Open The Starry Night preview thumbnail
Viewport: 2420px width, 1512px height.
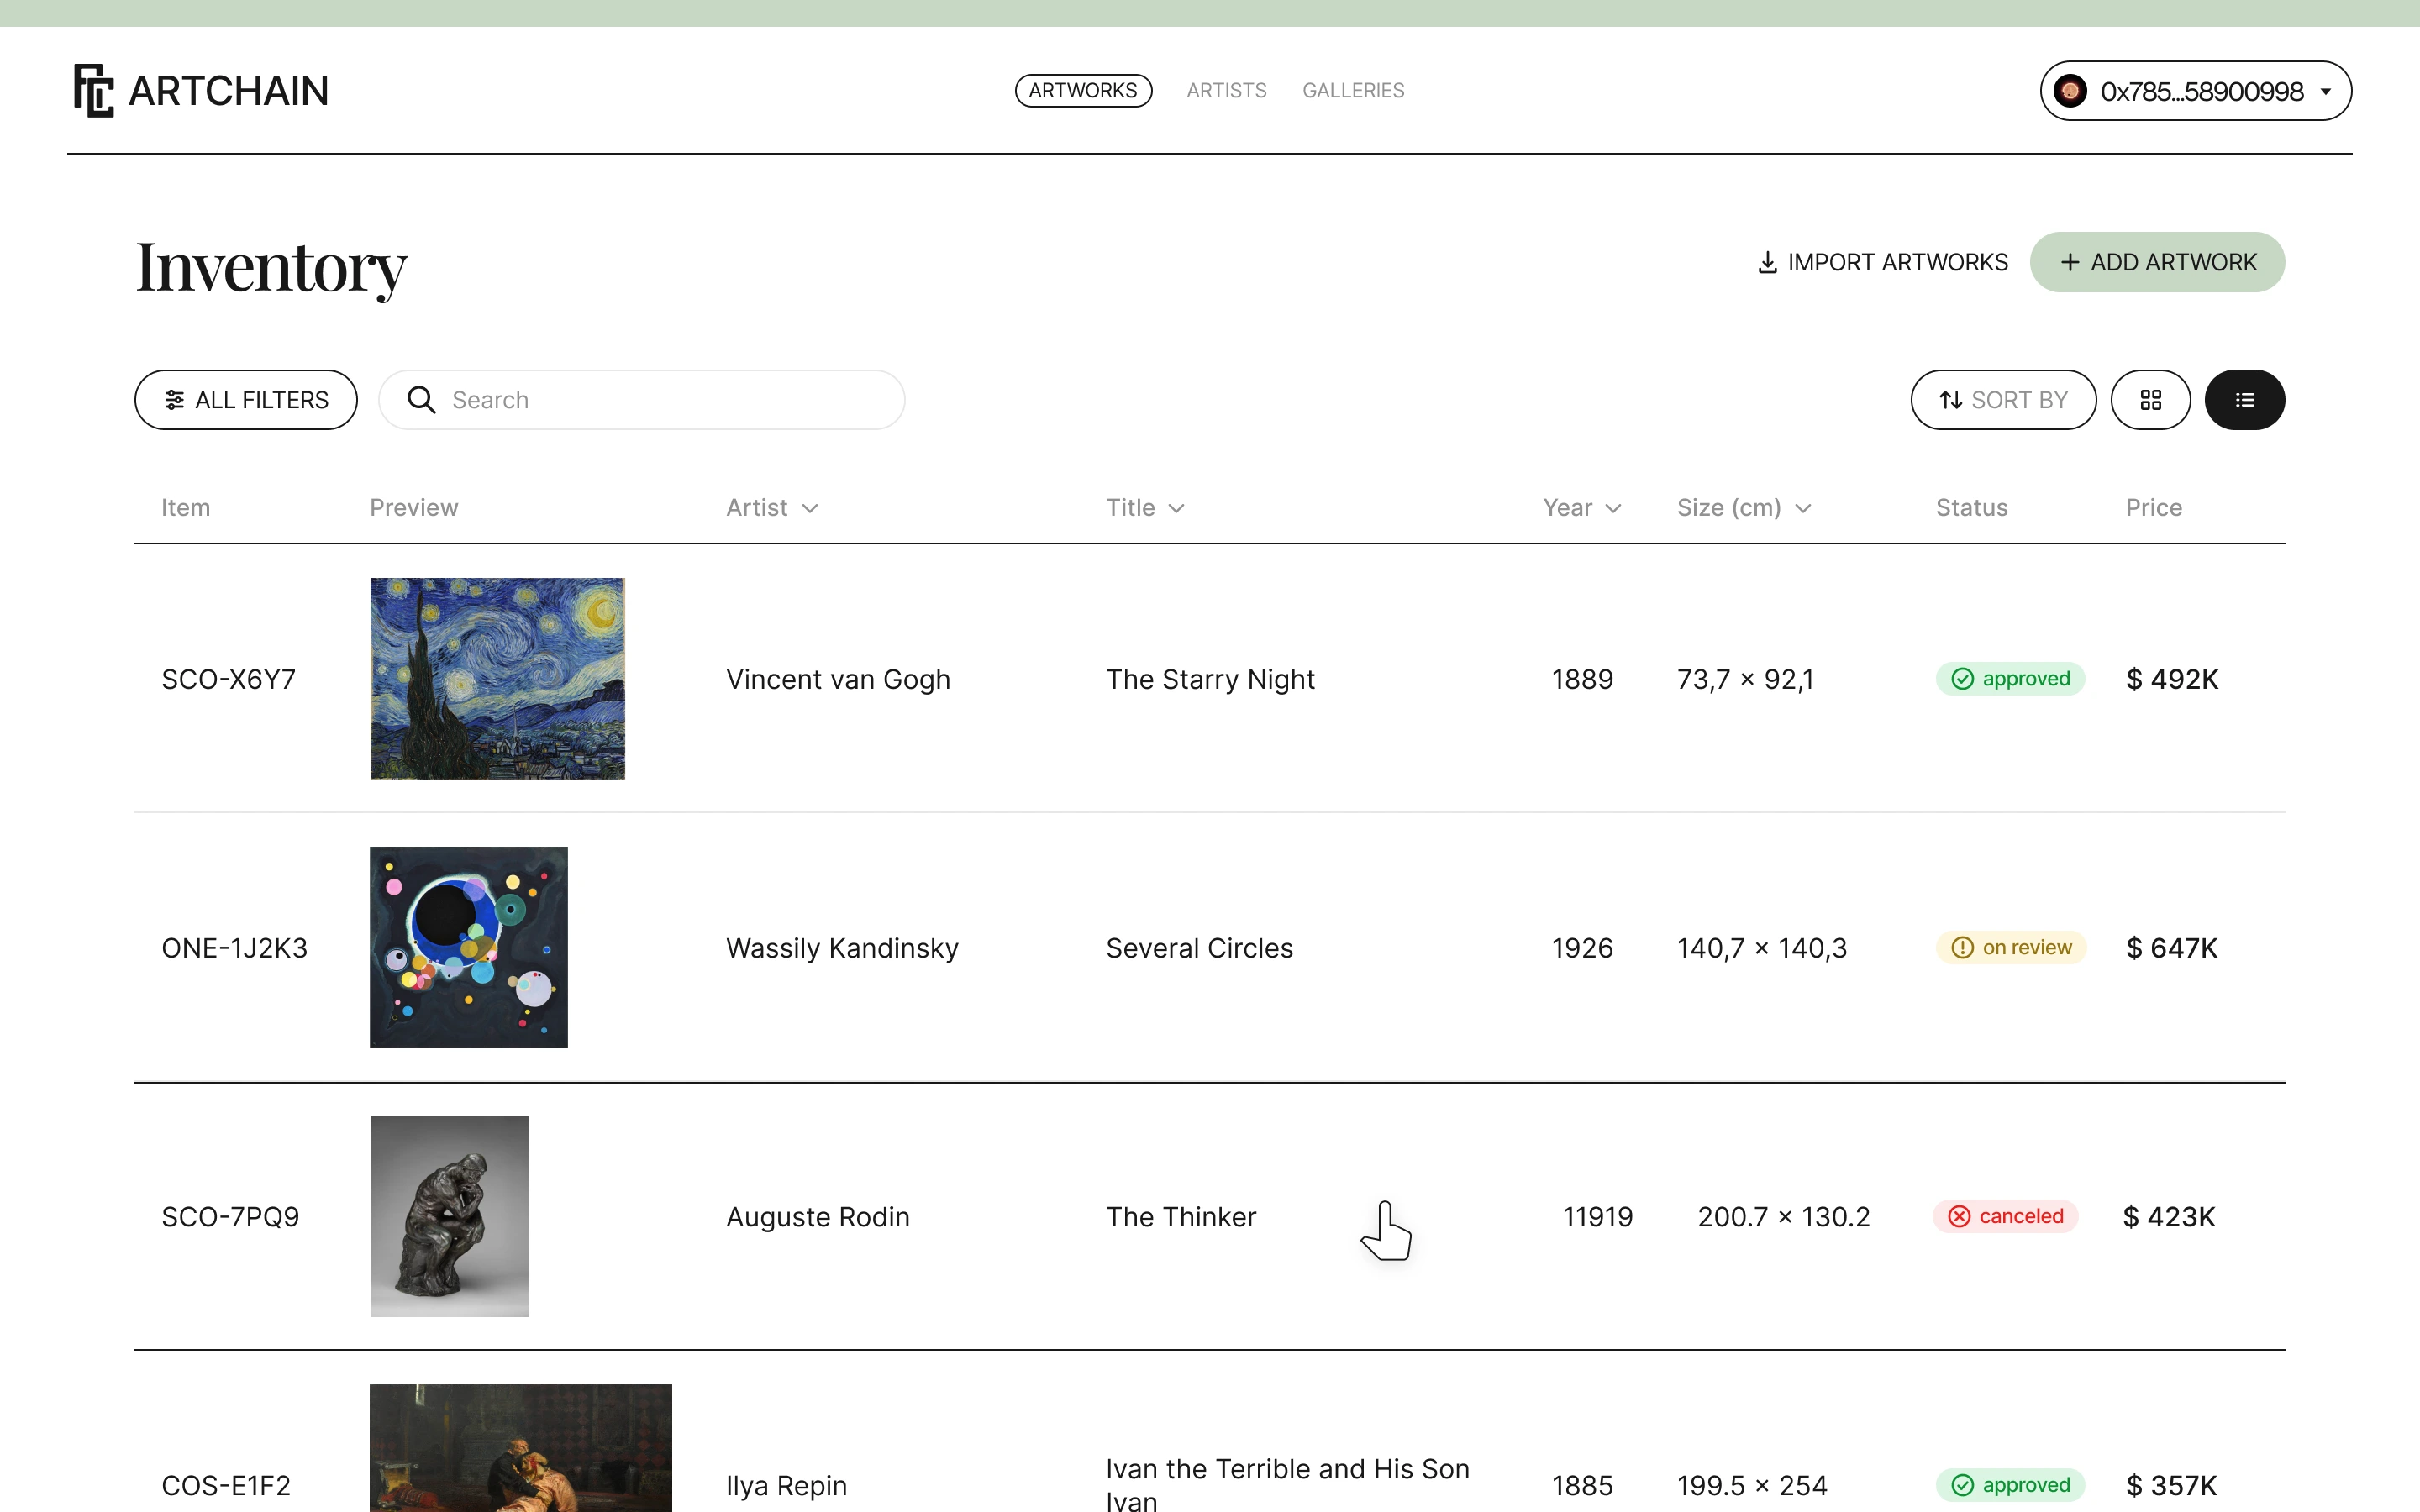point(497,678)
